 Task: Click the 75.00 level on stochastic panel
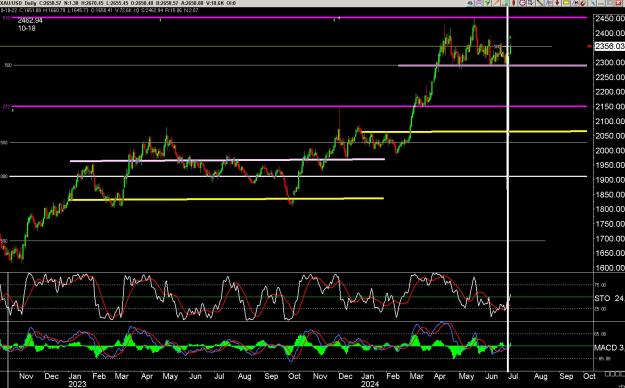(x=600, y=285)
